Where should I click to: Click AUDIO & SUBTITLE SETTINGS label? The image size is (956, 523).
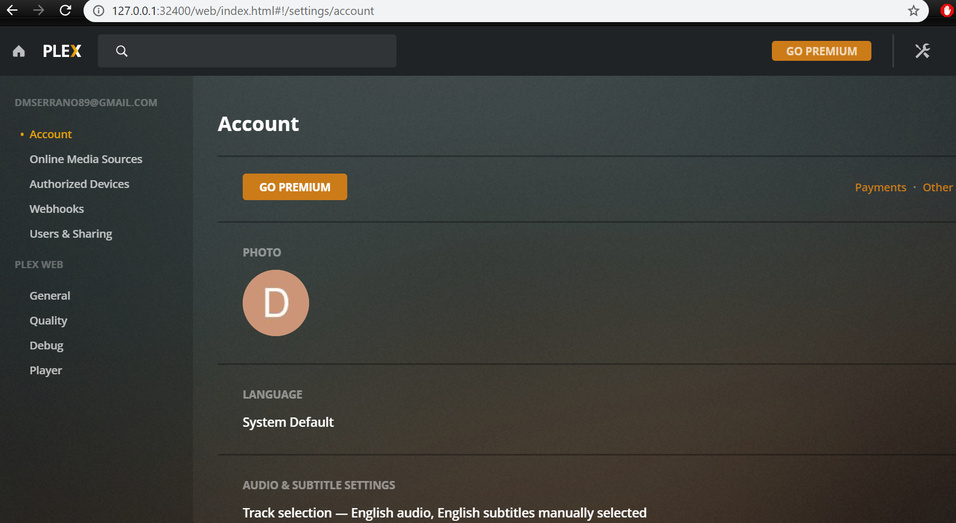(319, 485)
